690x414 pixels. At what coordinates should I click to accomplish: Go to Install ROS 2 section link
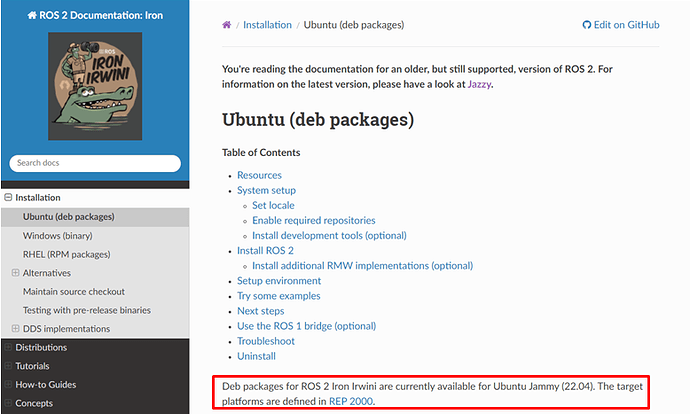coord(265,251)
